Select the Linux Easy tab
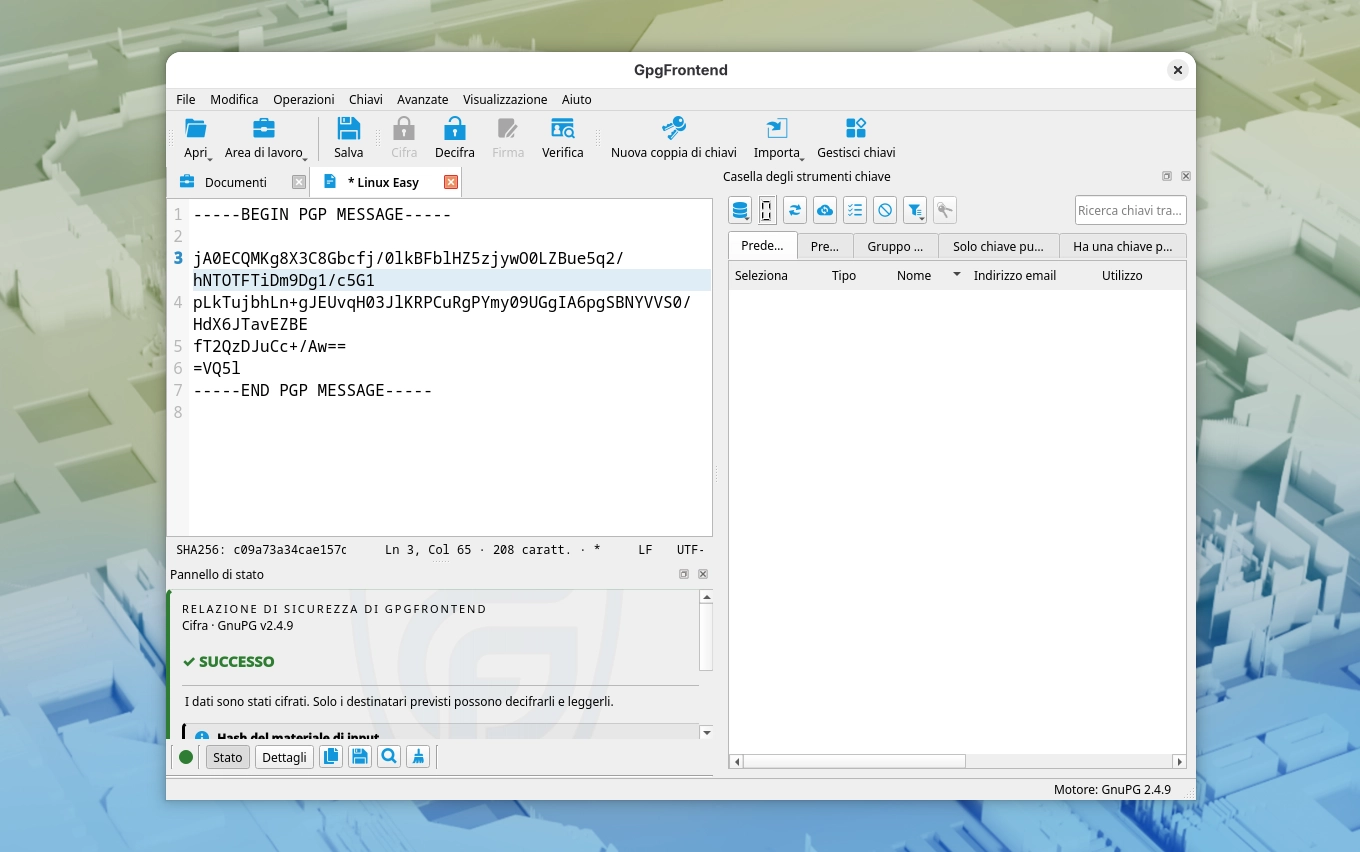This screenshot has height=852, width=1360. coord(384,182)
